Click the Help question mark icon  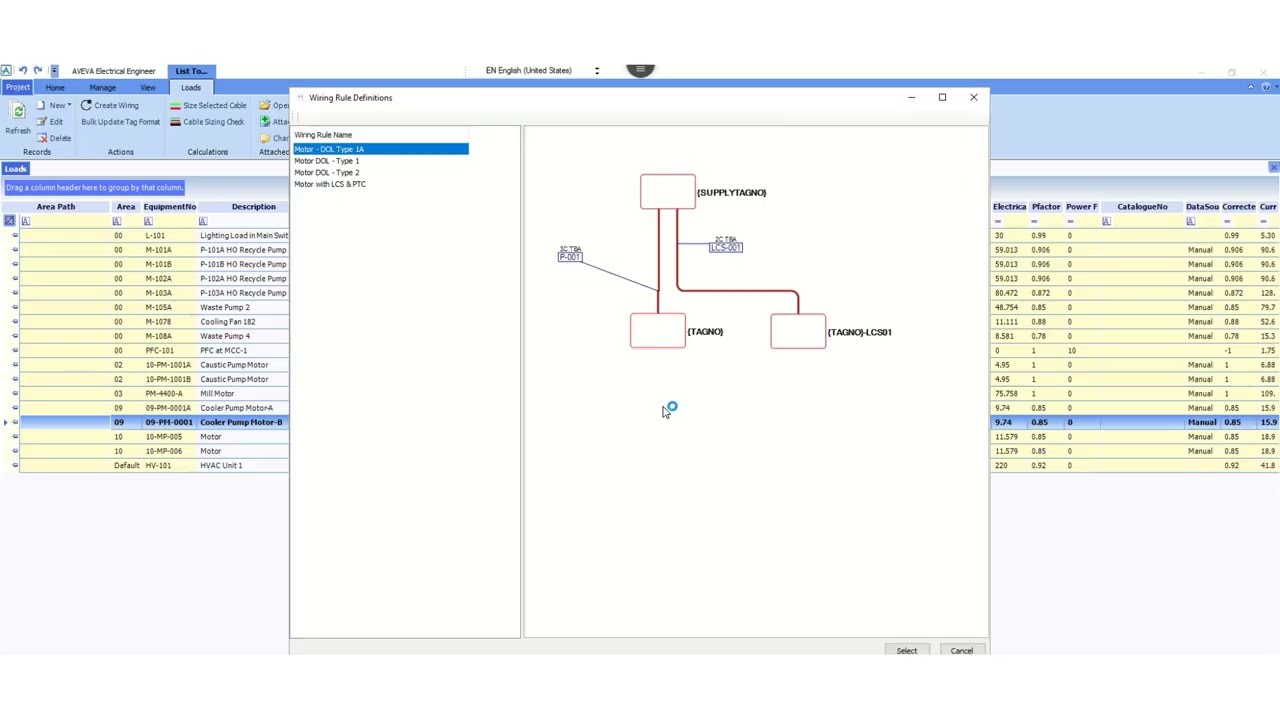pos(1266,87)
